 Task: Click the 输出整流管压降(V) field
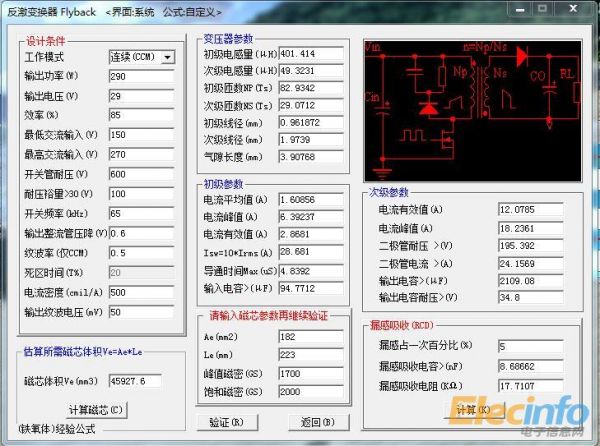click(142, 233)
